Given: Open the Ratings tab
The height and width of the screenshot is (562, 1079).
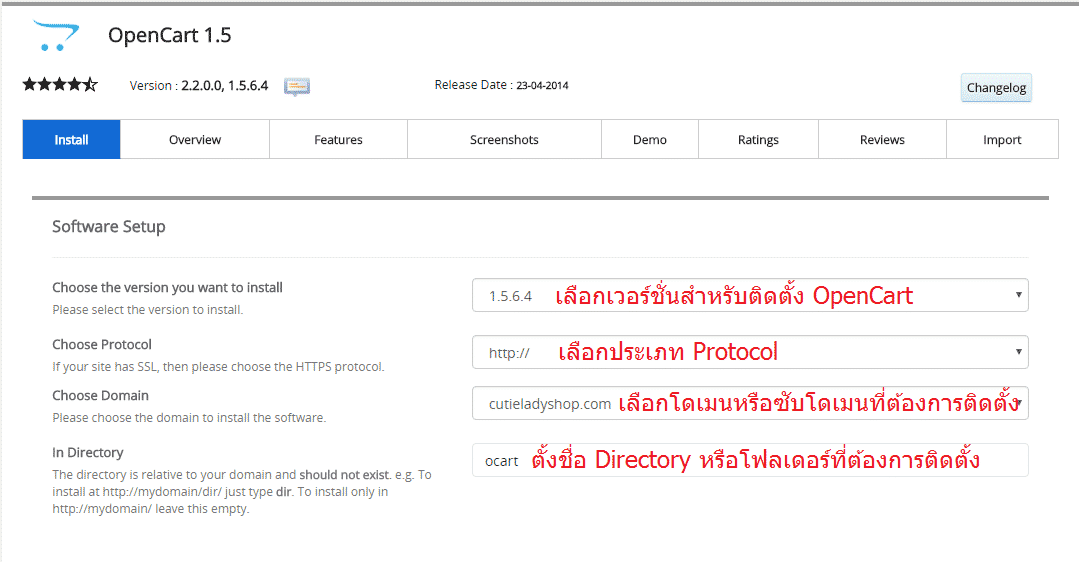Looking at the screenshot, I should pos(758,140).
